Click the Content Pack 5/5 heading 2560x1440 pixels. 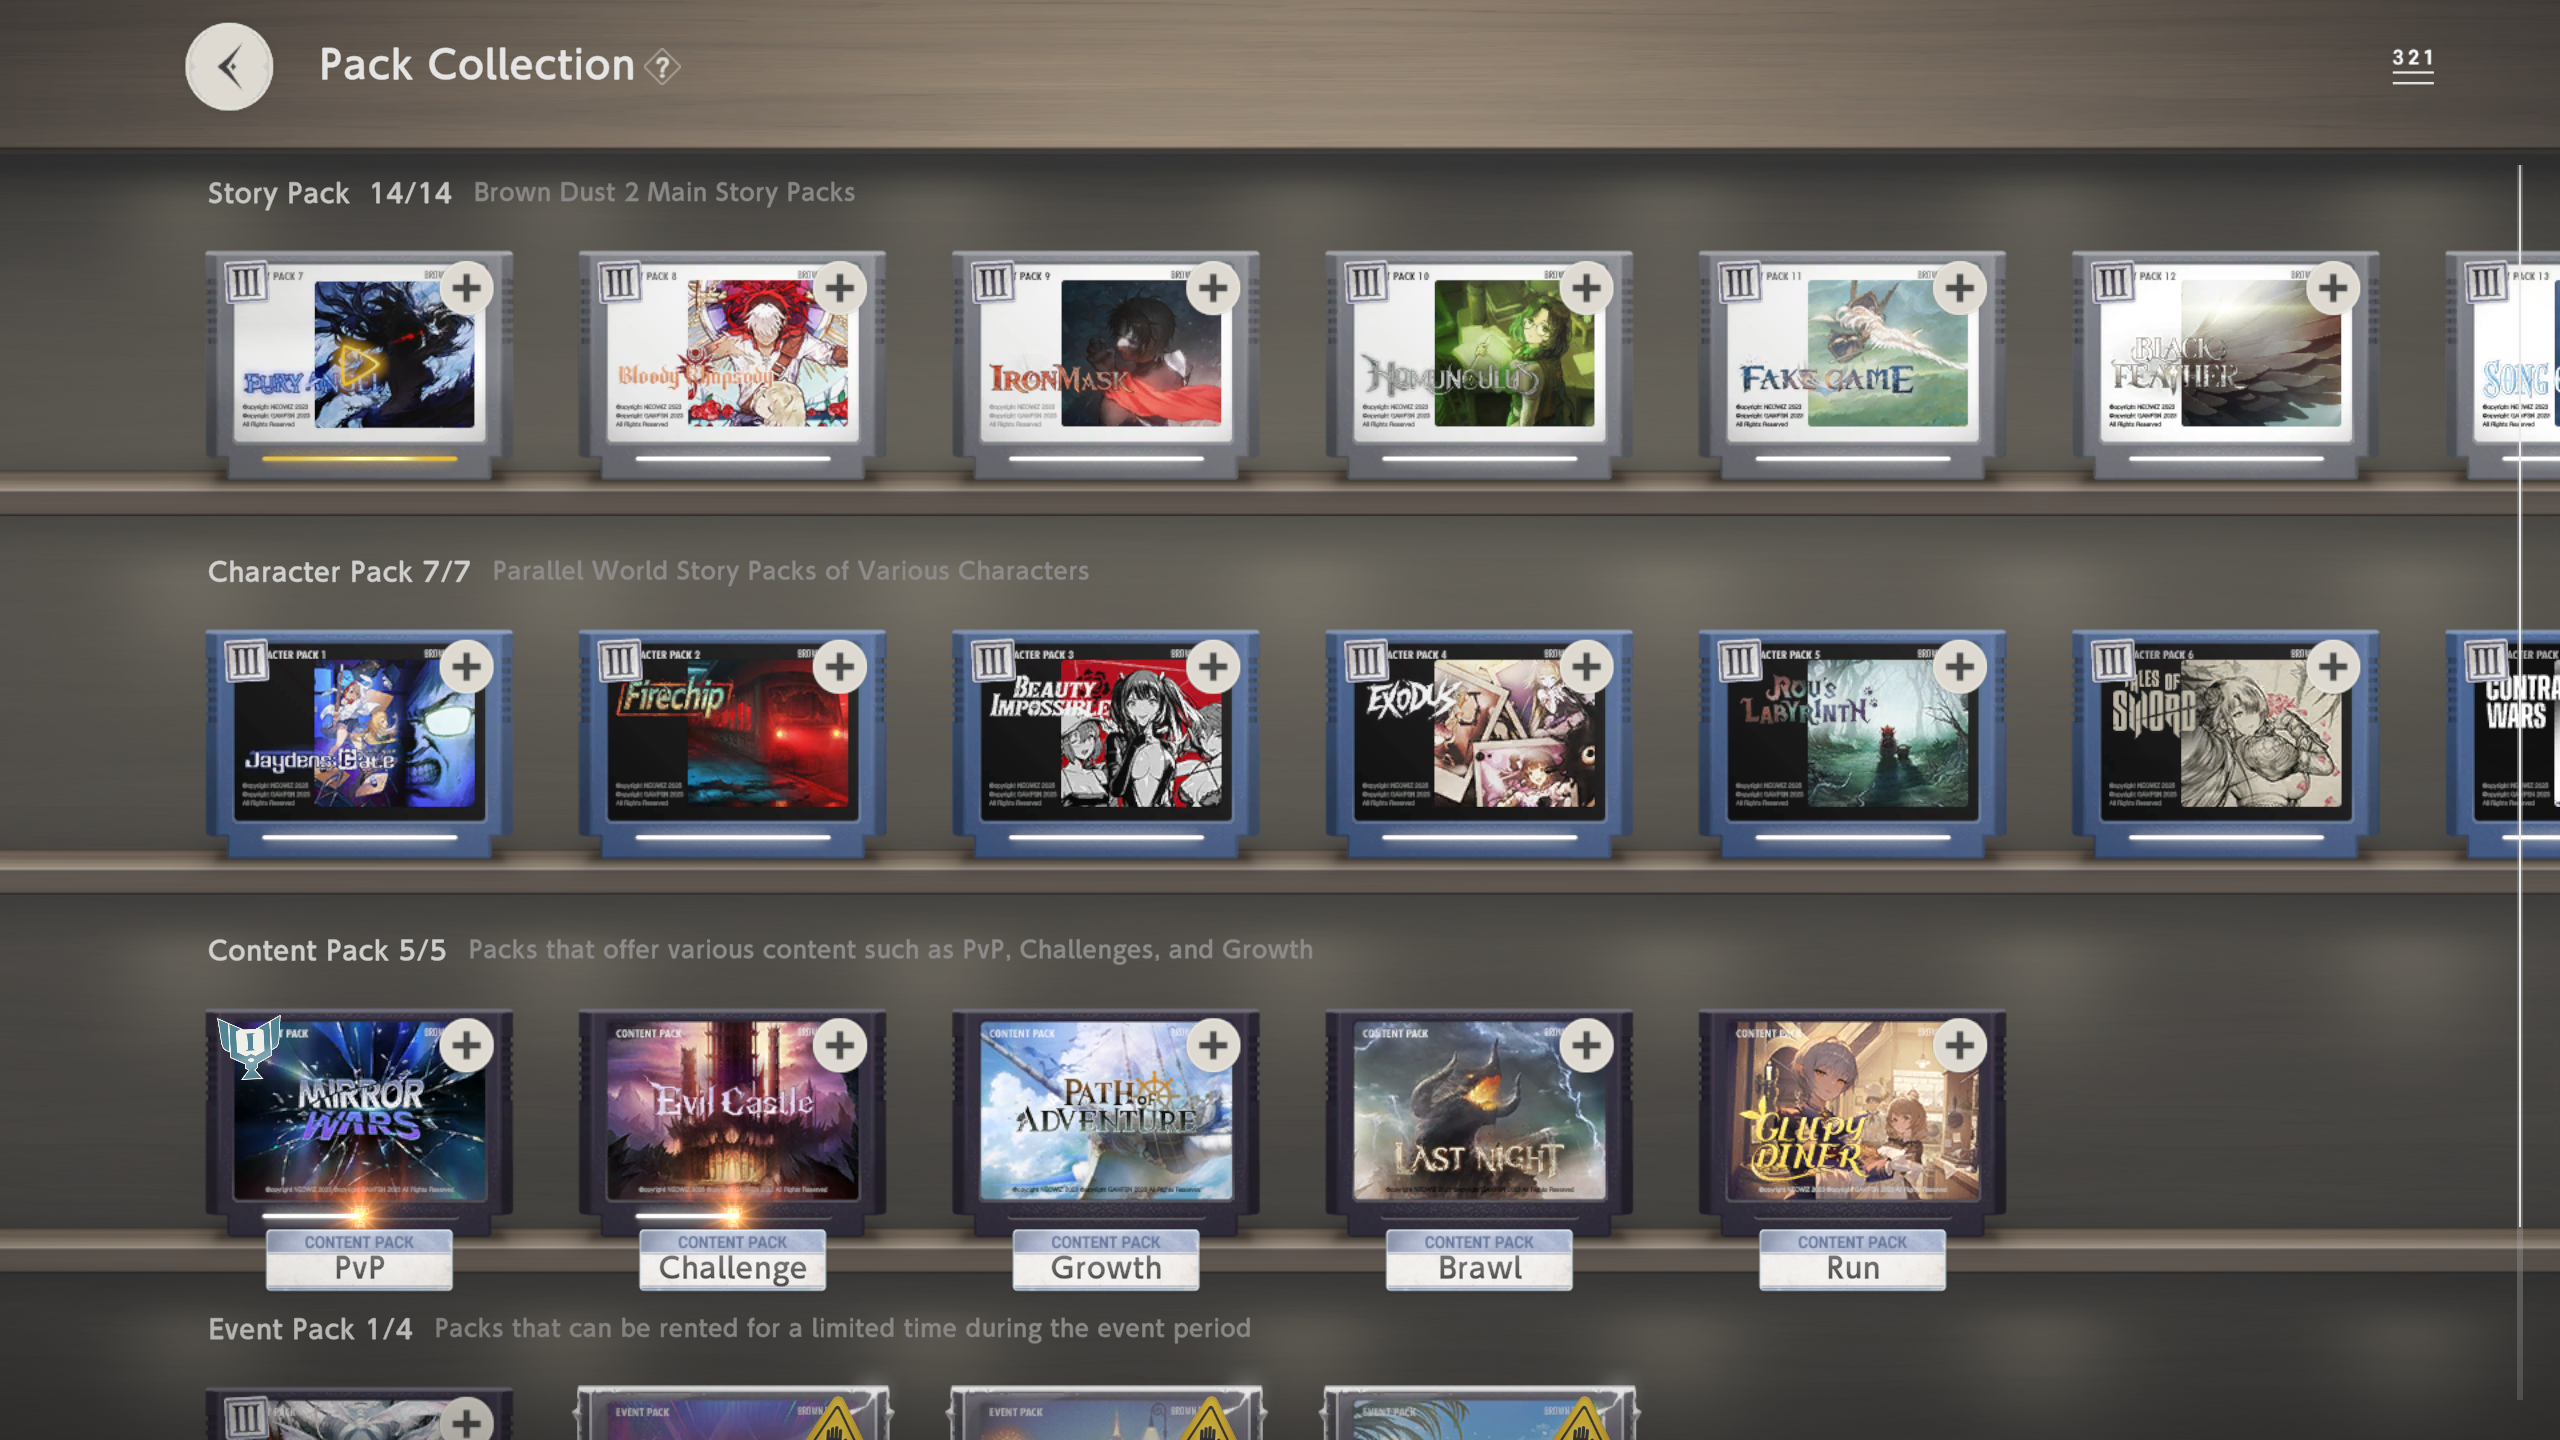[x=327, y=951]
